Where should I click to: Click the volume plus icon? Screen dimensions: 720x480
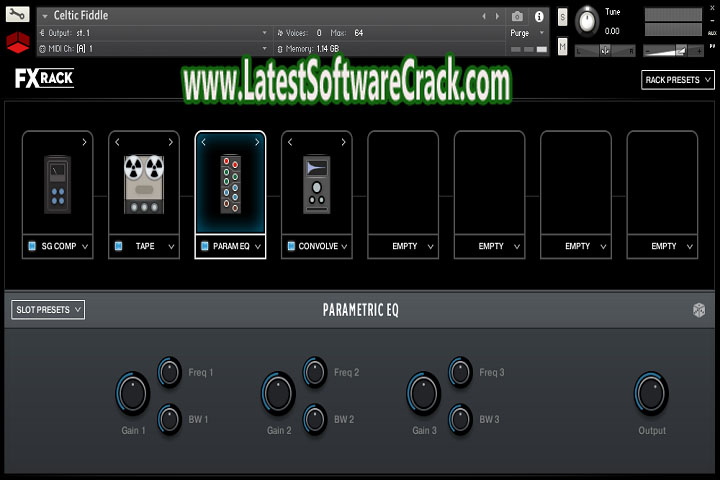point(699,51)
